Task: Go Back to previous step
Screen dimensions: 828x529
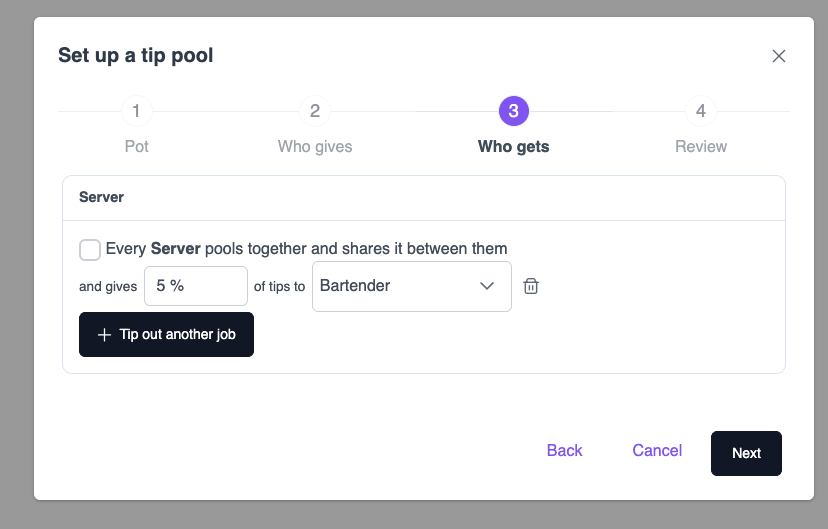Action: (564, 450)
